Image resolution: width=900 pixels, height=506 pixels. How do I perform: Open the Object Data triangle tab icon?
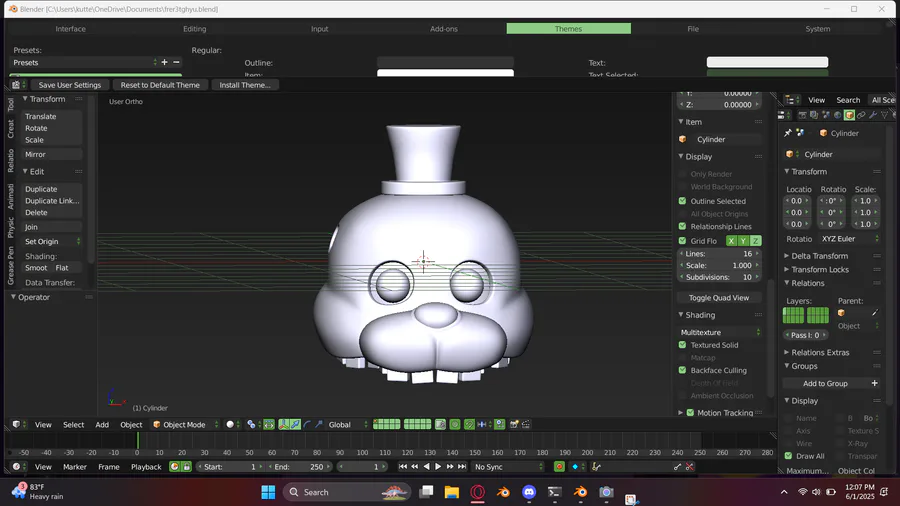tap(885, 115)
